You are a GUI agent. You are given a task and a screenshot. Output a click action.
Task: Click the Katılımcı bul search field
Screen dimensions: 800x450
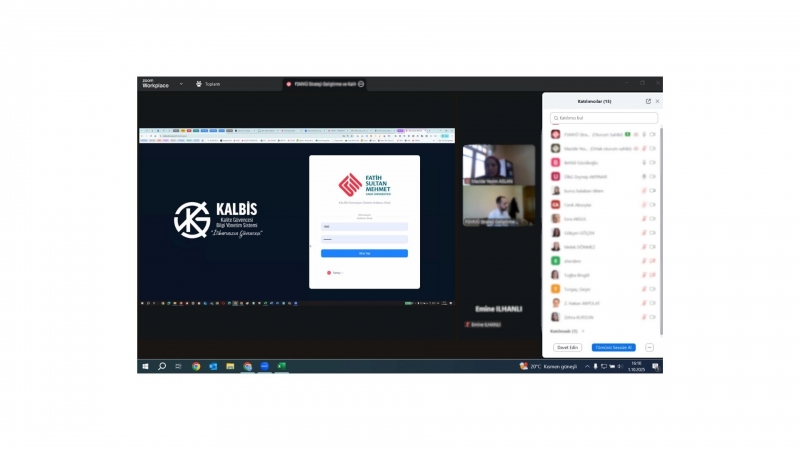[x=604, y=118]
